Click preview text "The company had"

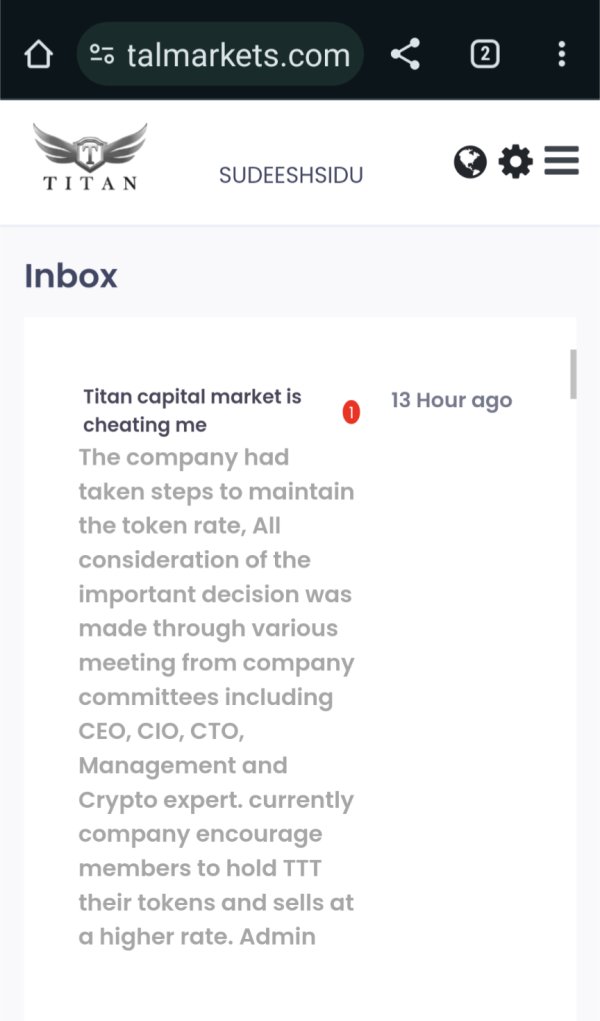(x=184, y=458)
